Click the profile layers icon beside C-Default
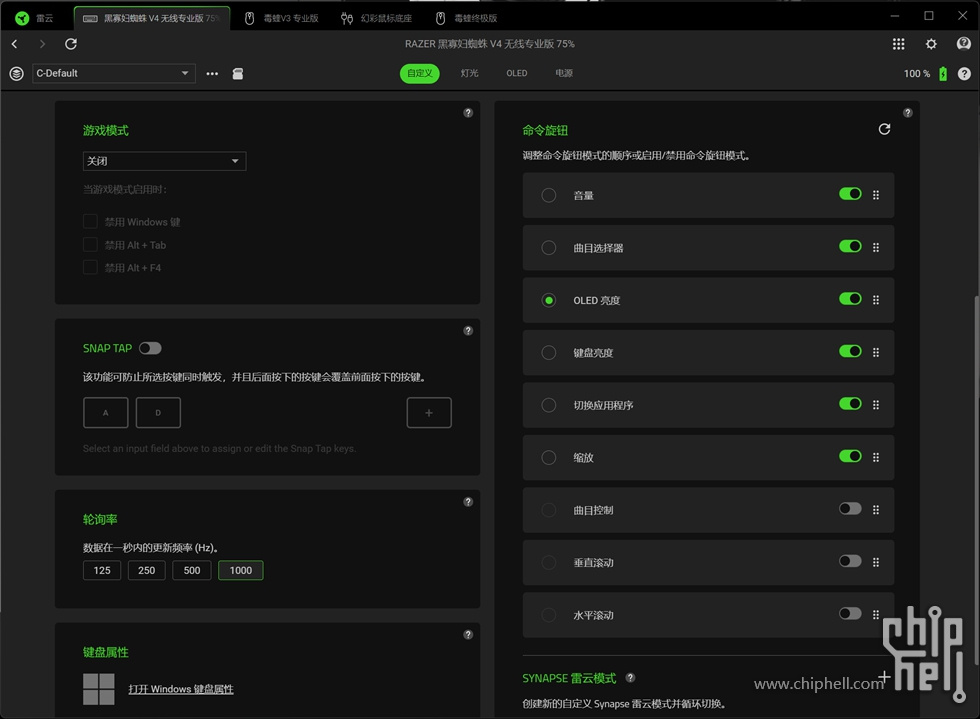 (x=17, y=74)
